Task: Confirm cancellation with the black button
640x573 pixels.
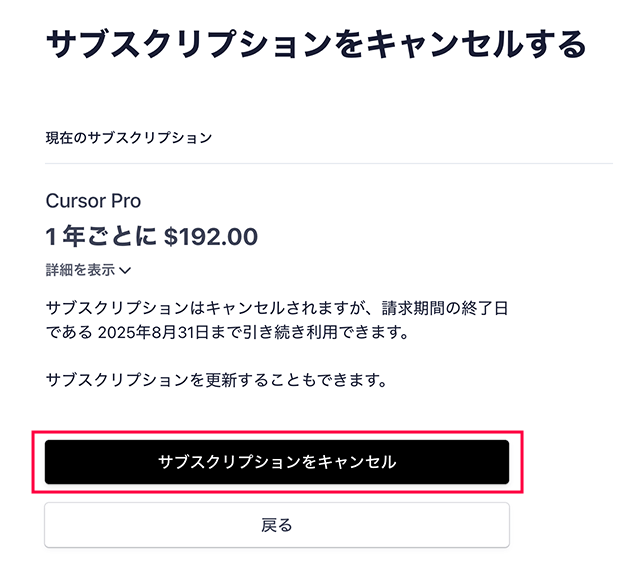Action: point(277,462)
